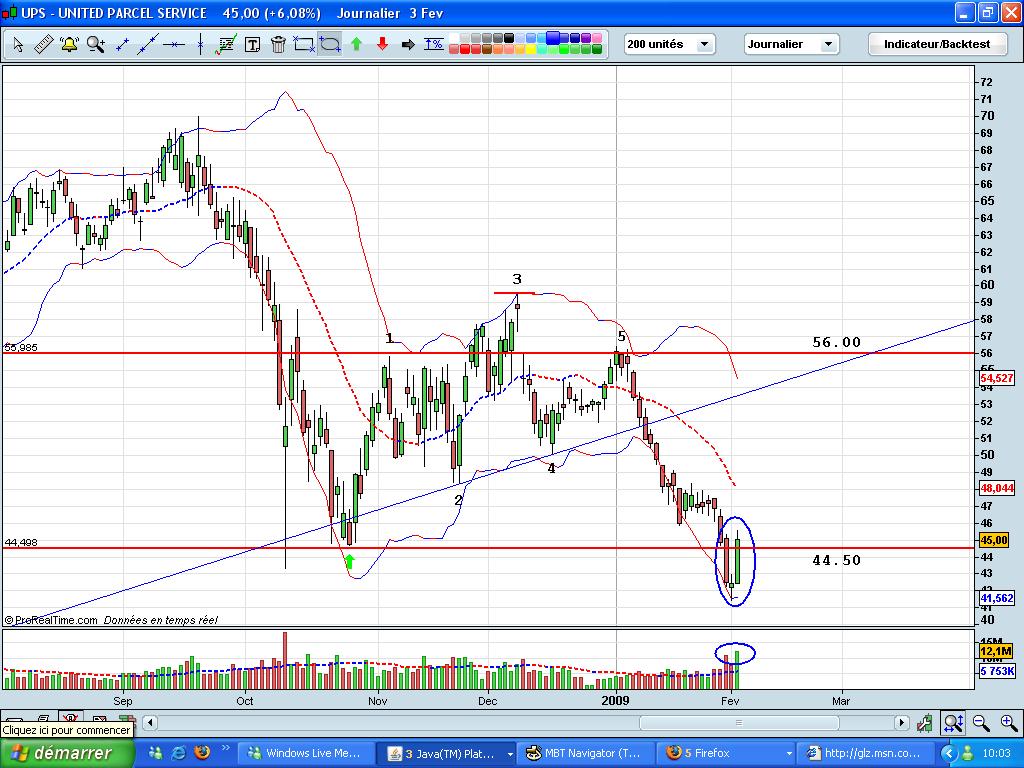Click the system clock showing 10:03
1024x768 pixels.
tap(997, 753)
